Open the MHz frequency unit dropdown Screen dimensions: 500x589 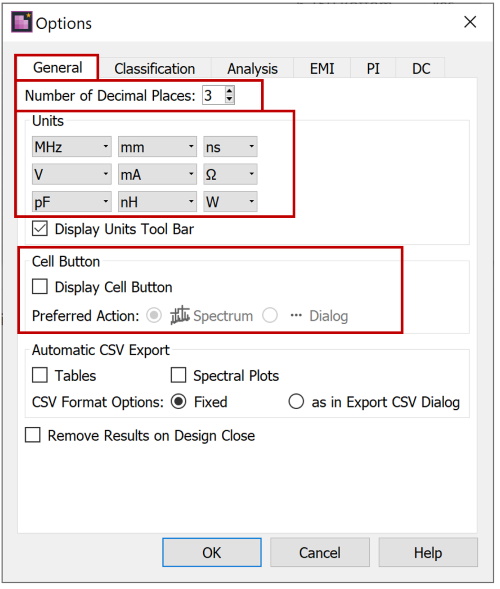tap(72, 147)
